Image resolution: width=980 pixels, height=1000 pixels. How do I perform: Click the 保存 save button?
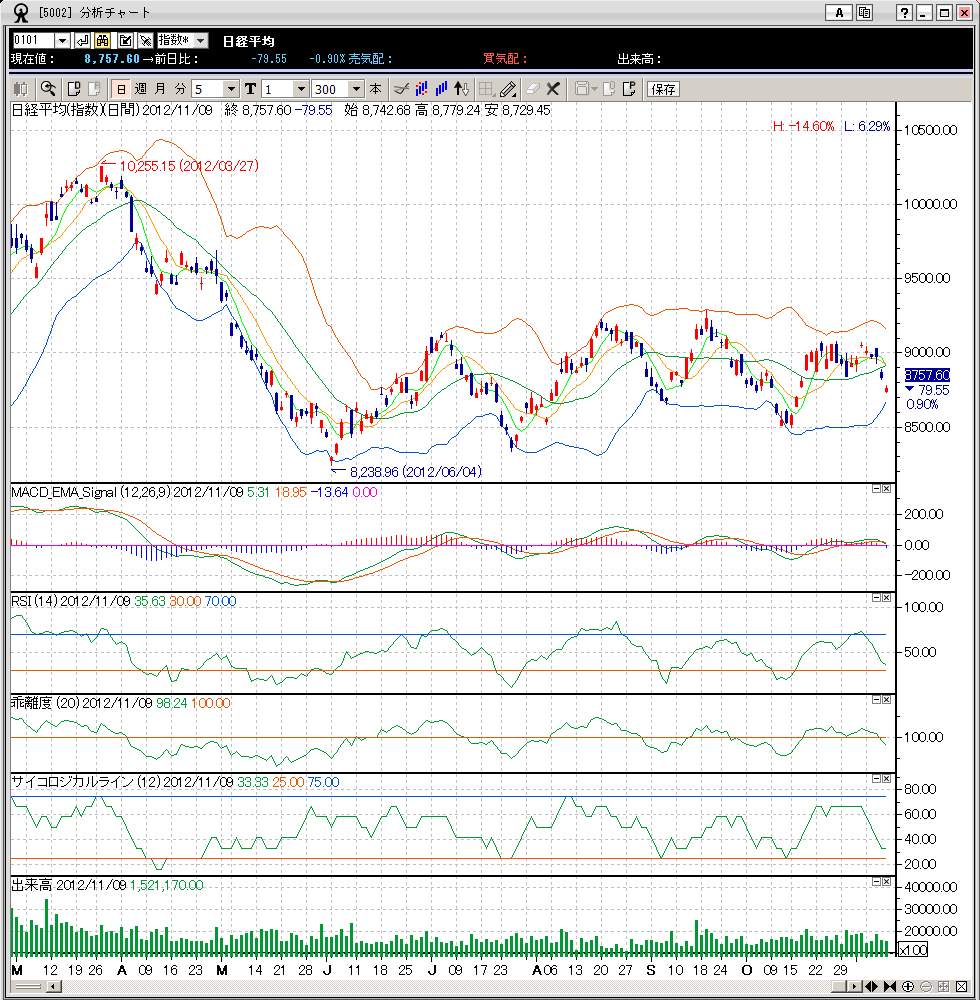click(x=663, y=88)
